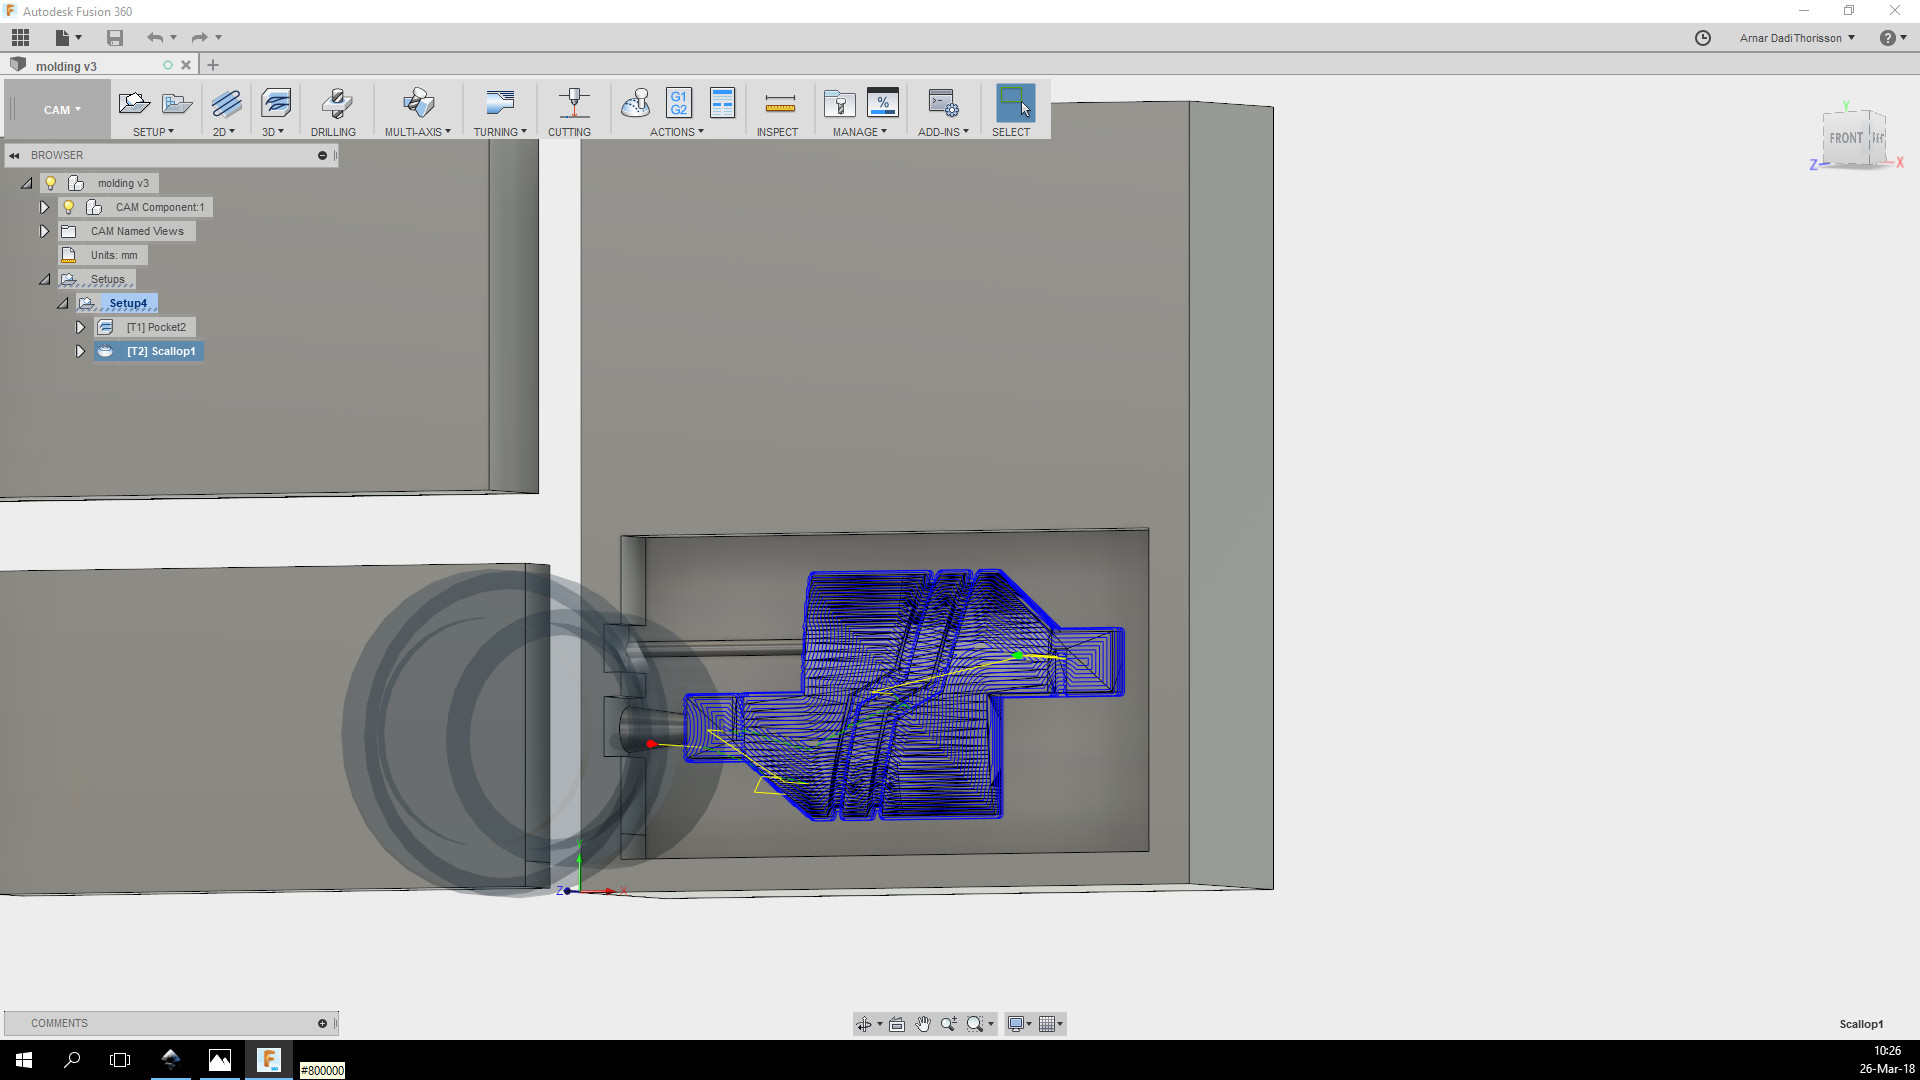Click the Cutting tool icon
Viewport: 1920px width, 1080px height.
click(x=573, y=103)
